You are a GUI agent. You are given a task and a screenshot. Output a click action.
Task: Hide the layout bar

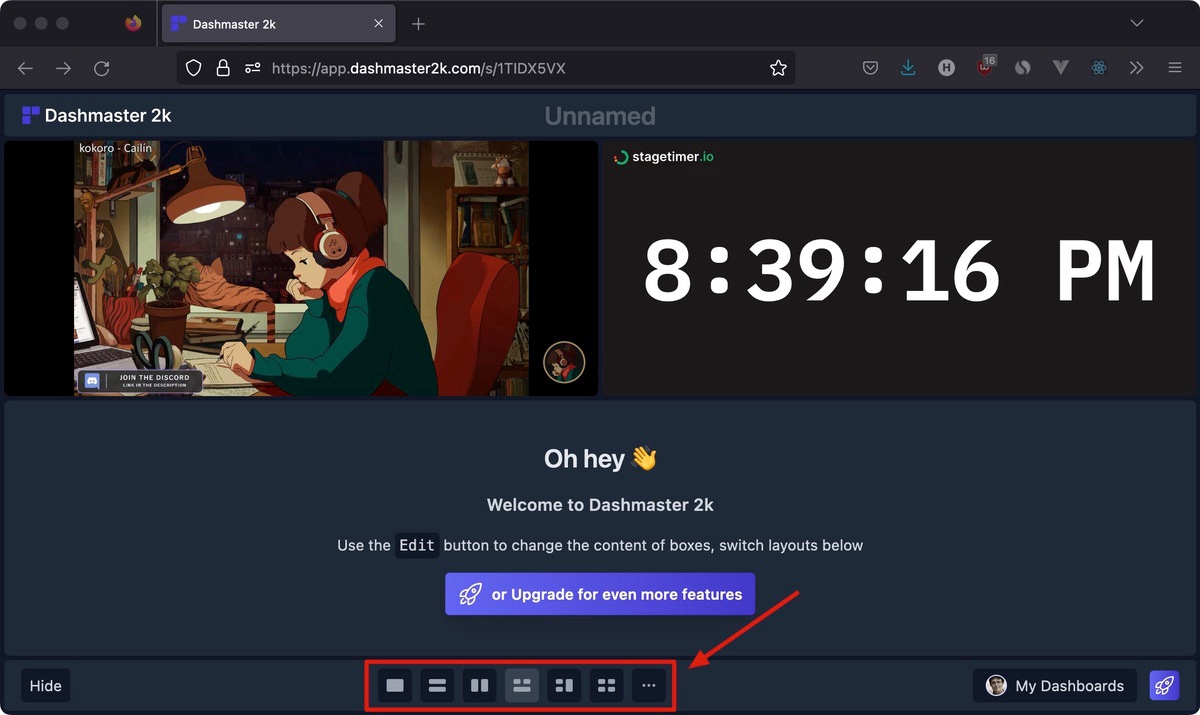tap(45, 685)
